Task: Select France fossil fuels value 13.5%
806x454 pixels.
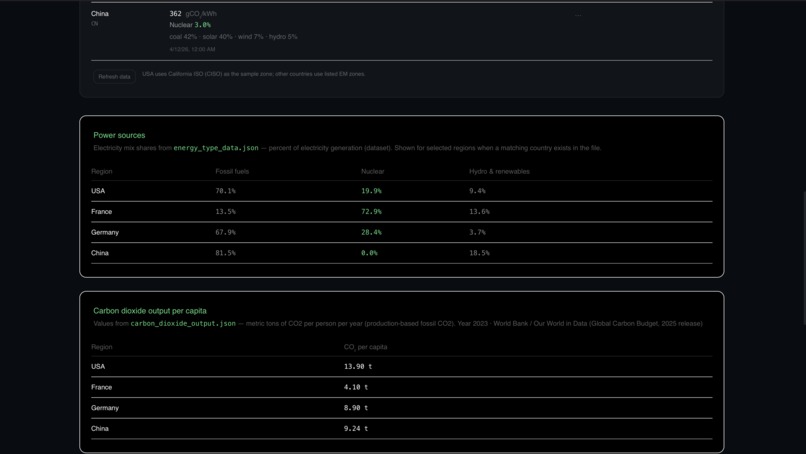Action: pyautogui.click(x=225, y=212)
